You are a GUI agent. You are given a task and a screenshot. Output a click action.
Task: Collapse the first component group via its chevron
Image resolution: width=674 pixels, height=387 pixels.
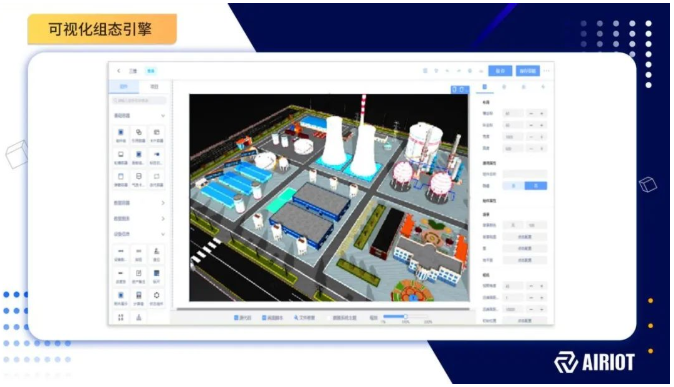(163, 116)
